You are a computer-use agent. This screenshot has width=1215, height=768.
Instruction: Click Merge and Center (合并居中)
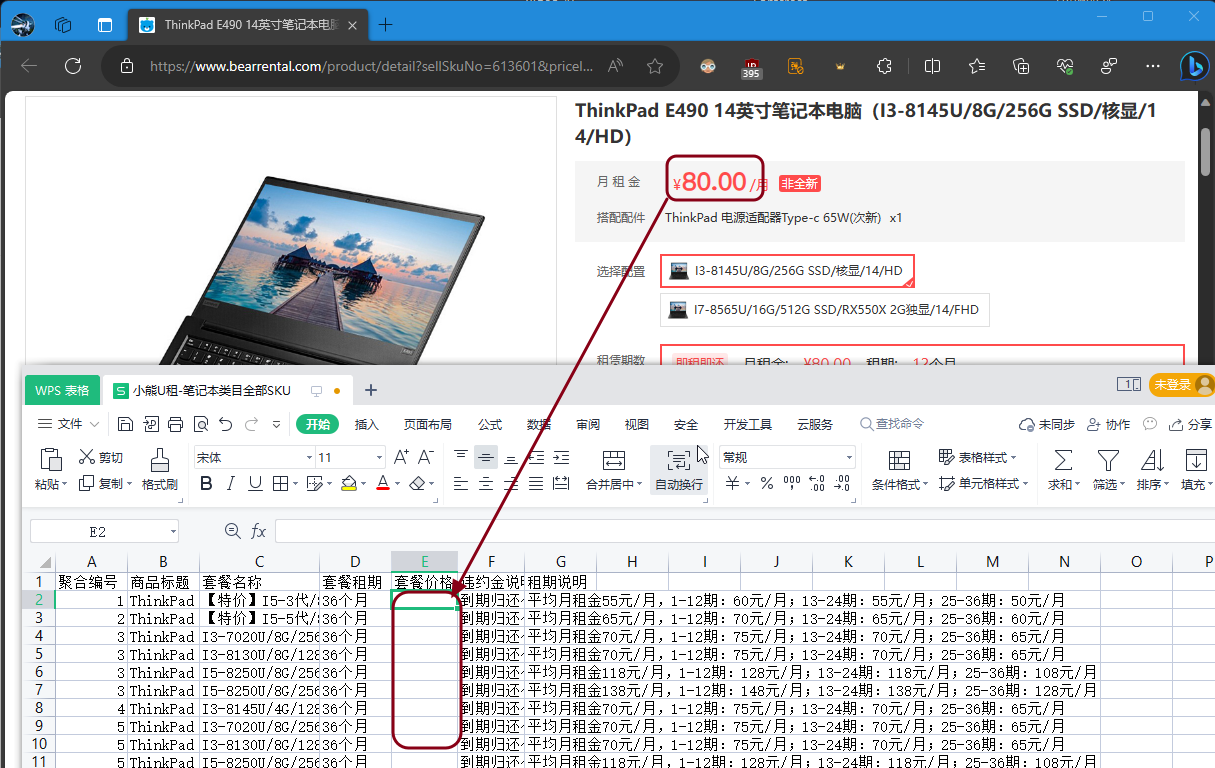[x=613, y=470]
